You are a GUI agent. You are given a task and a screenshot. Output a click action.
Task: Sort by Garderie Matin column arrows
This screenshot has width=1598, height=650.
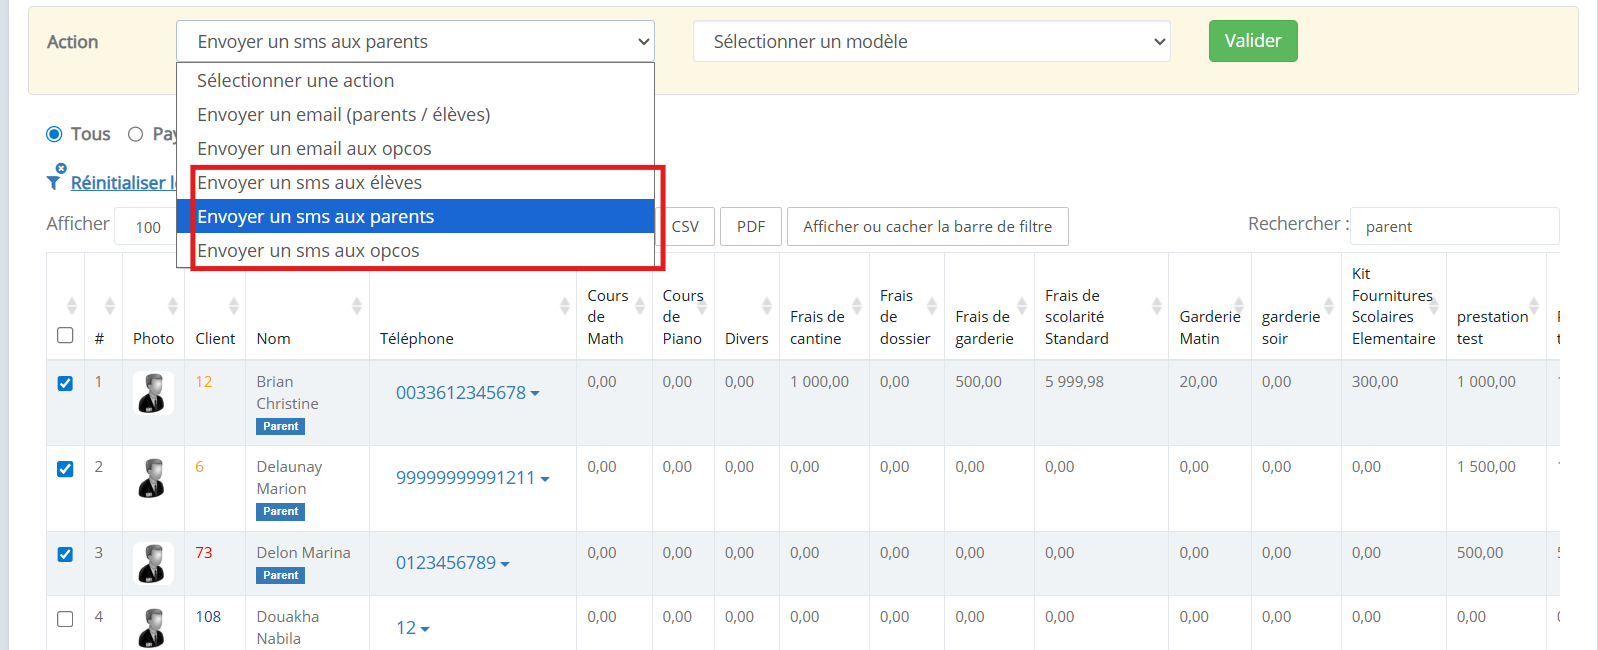pyautogui.click(x=1238, y=306)
